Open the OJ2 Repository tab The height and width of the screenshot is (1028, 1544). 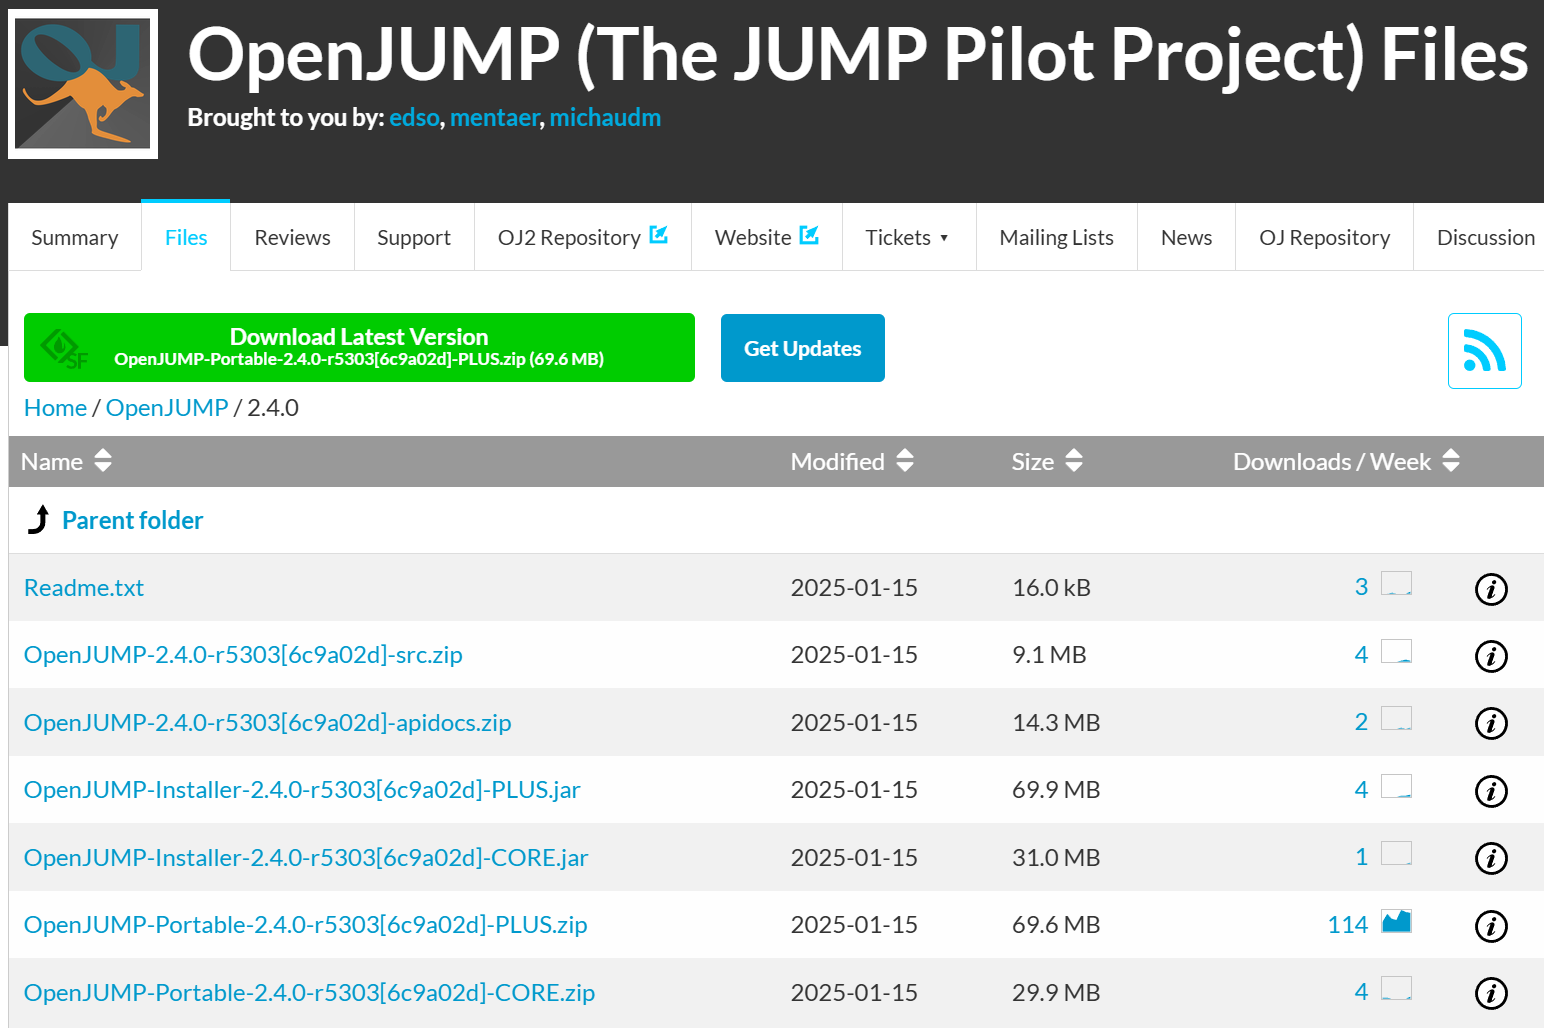tap(583, 238)
